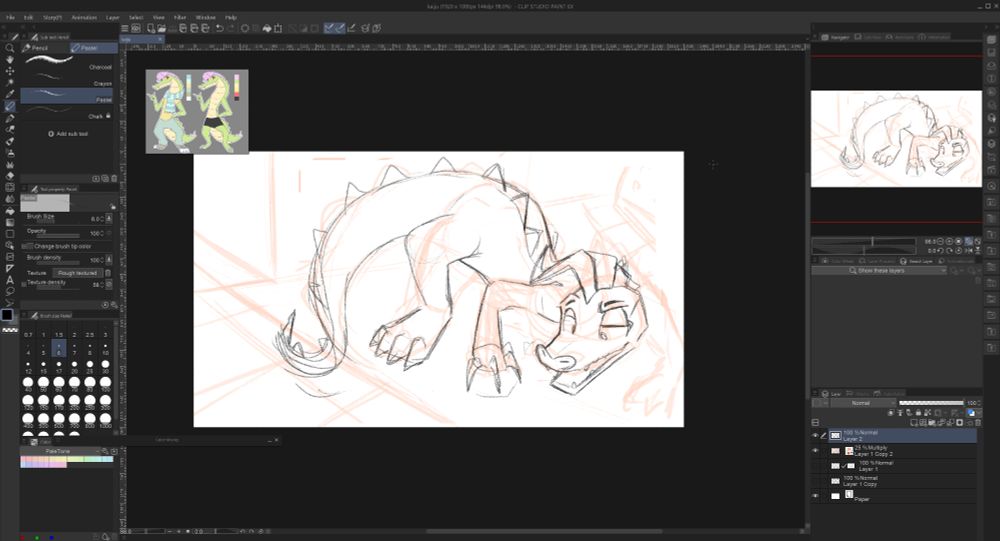1000x541 pixels.
Task: Select the Eyedropper tool
Action: (10, 94)
